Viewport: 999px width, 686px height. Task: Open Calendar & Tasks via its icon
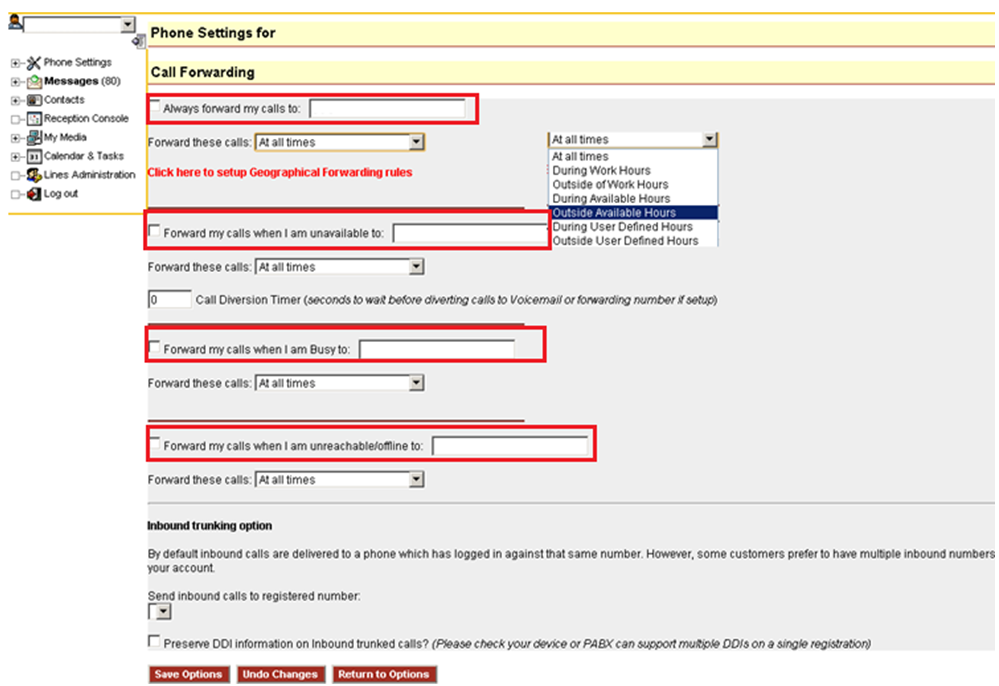(34, 156)
